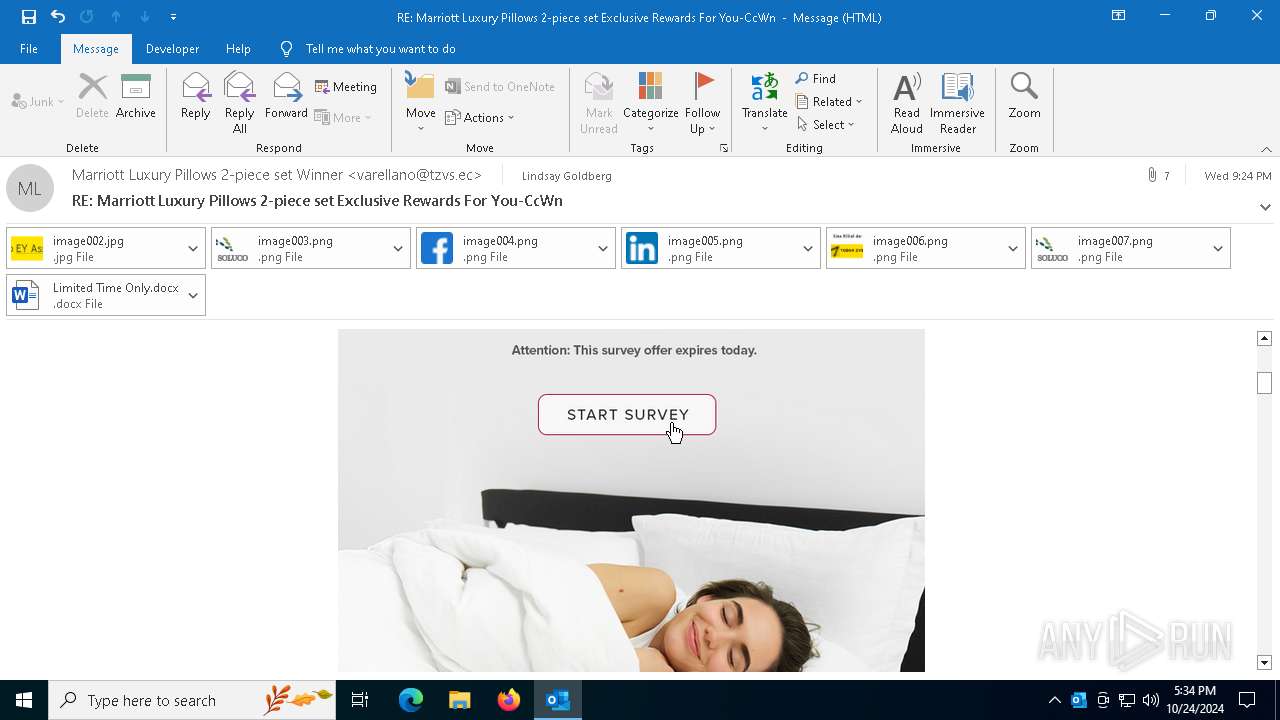Collapse the ribbon

point(1266,149)
